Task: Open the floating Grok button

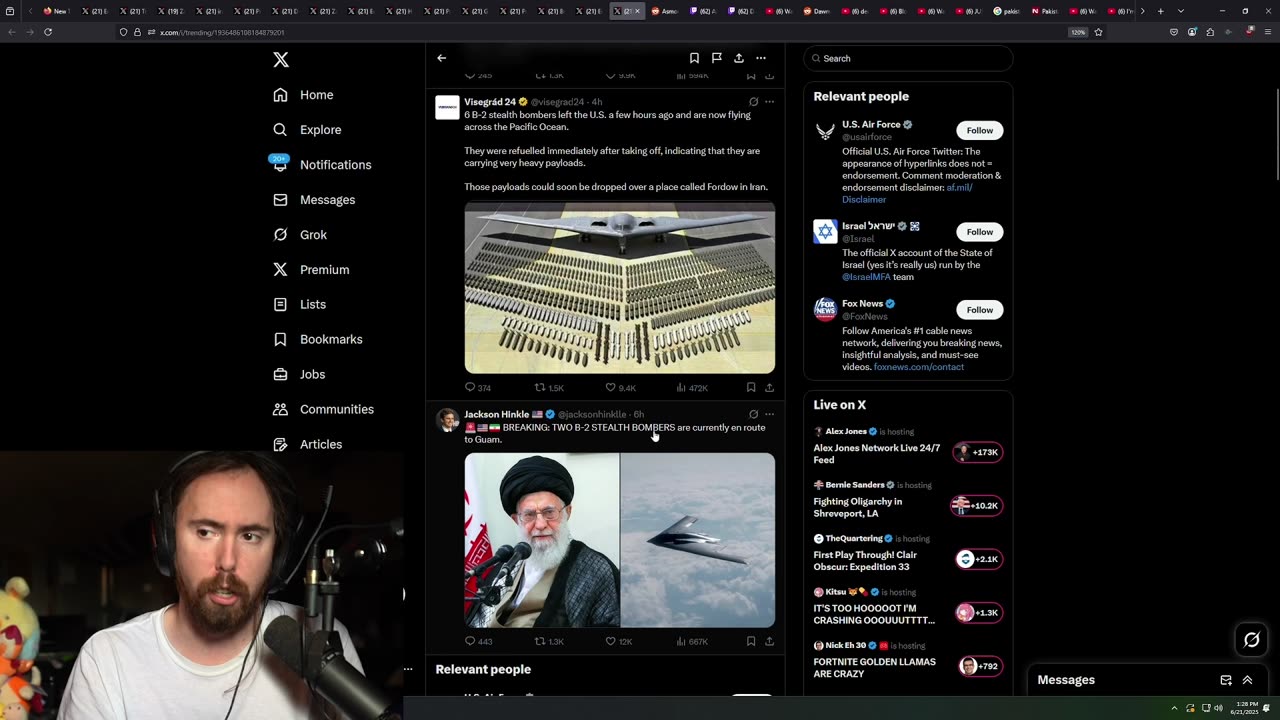Action: (x=1251, y=640)
